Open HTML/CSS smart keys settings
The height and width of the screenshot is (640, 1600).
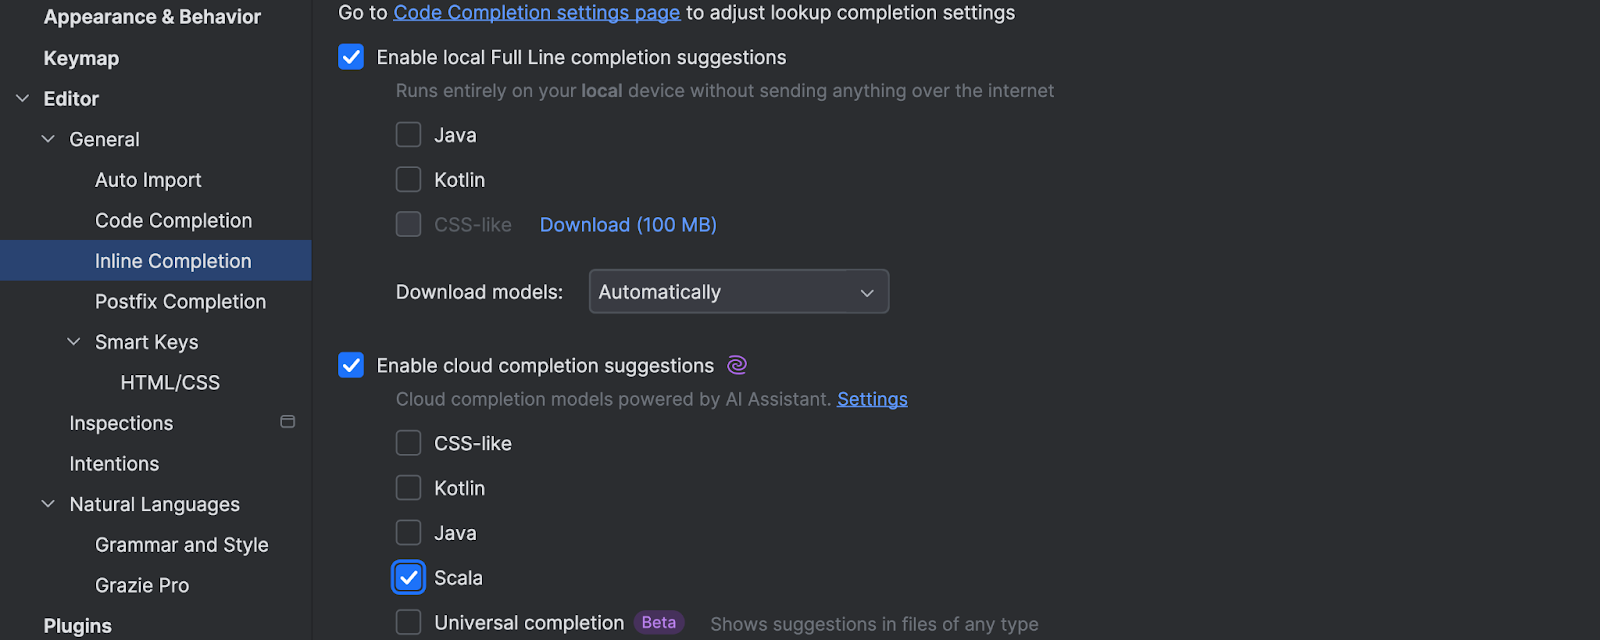[x=170, y=382]
